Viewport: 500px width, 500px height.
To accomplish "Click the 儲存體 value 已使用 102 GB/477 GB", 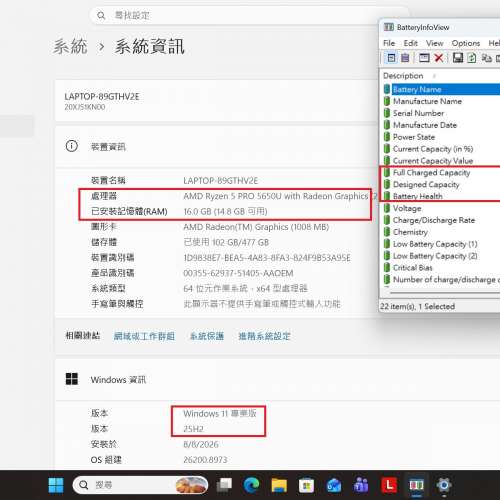I will point(226,242).
